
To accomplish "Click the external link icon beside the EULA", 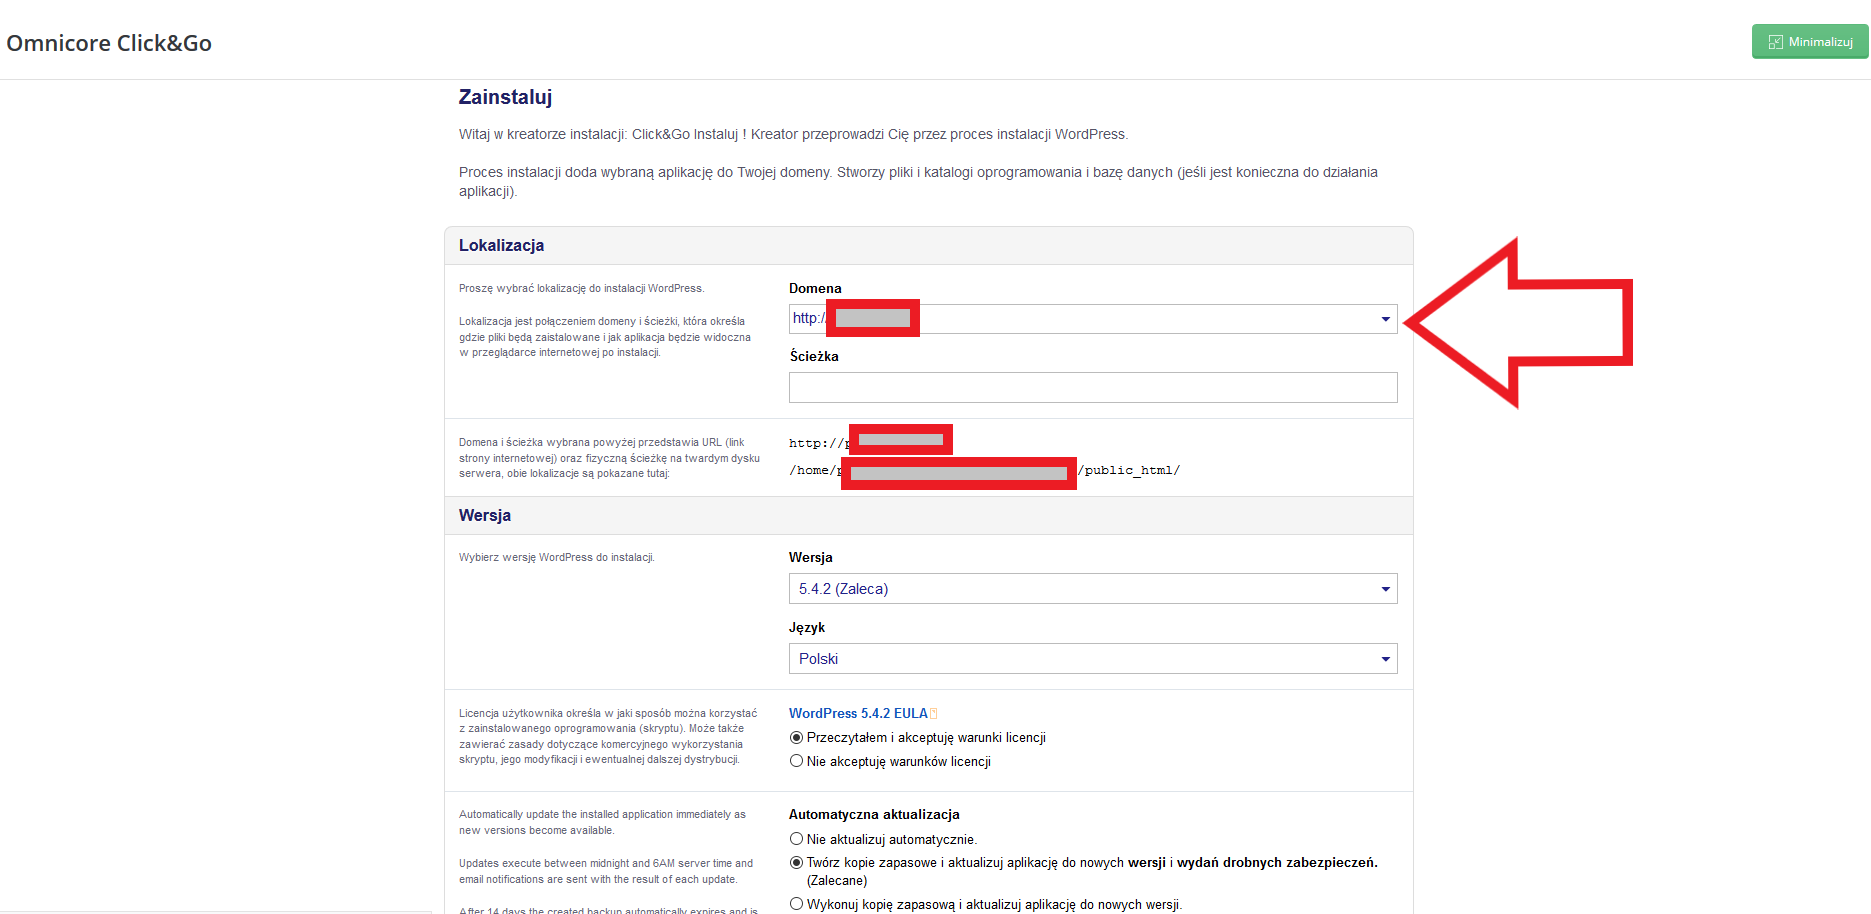I will coord(934,714).
